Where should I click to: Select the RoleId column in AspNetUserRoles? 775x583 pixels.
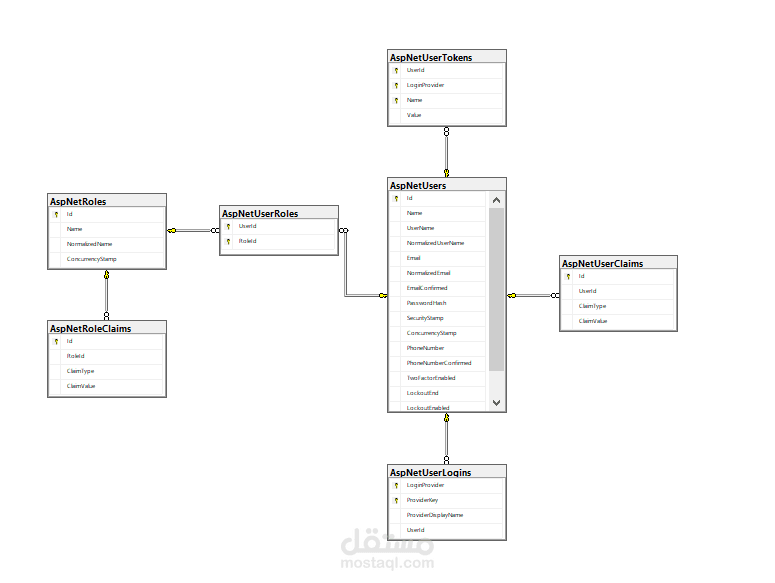point(279,241)
